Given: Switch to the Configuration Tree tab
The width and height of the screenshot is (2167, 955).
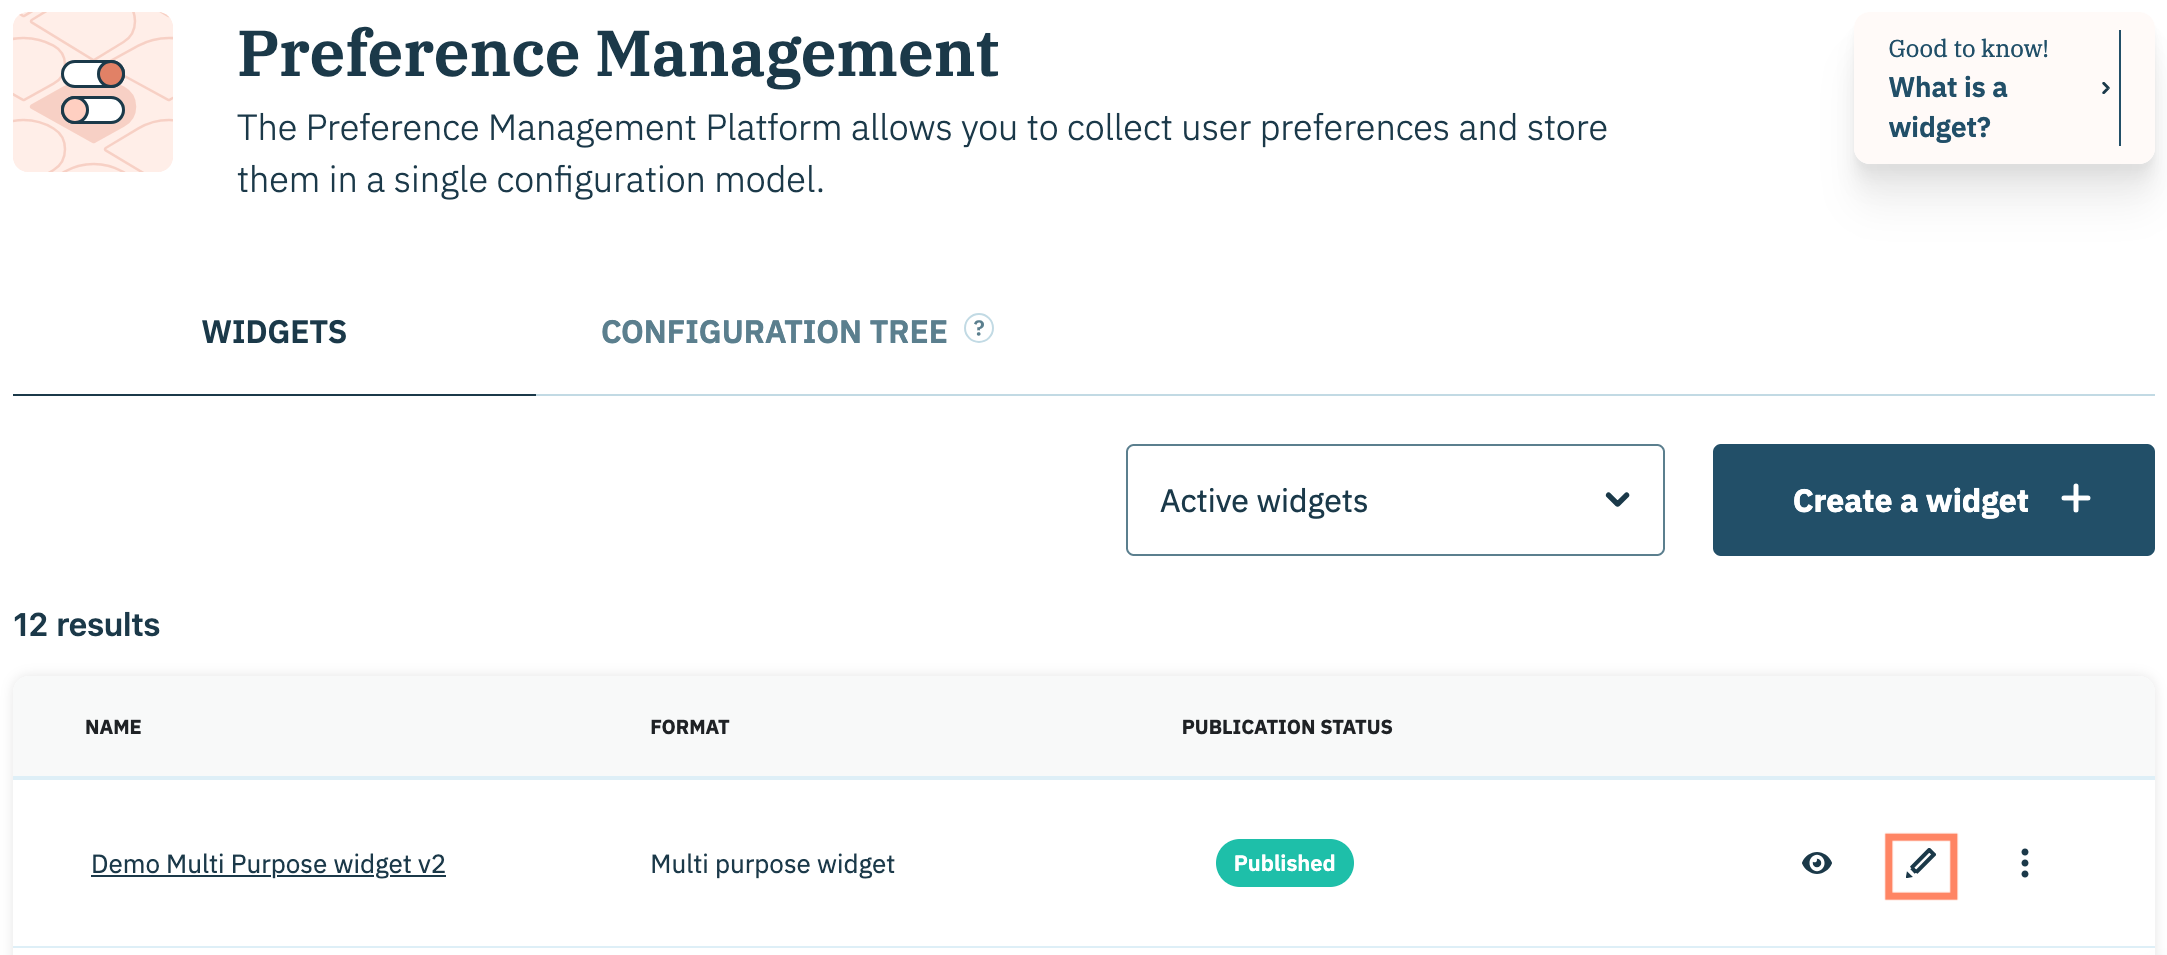Looking at the screenshot, I should point(773,332).
